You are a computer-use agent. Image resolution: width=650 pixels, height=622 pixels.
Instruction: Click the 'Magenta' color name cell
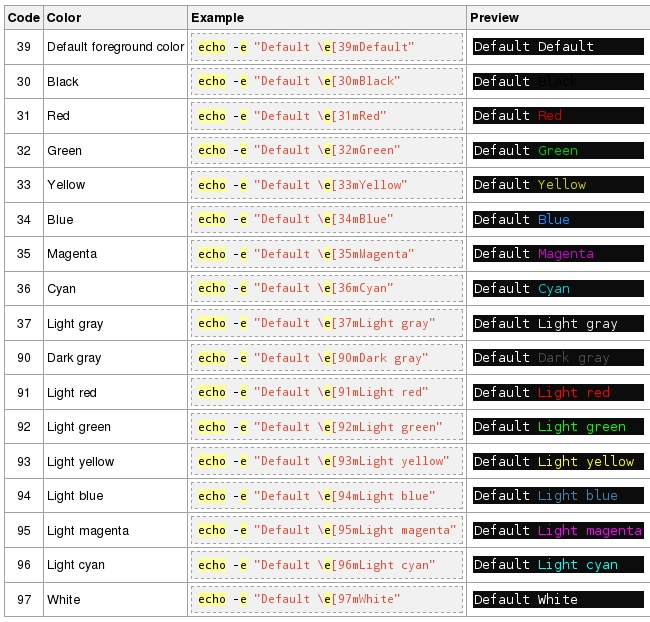(x=115, y=254)
